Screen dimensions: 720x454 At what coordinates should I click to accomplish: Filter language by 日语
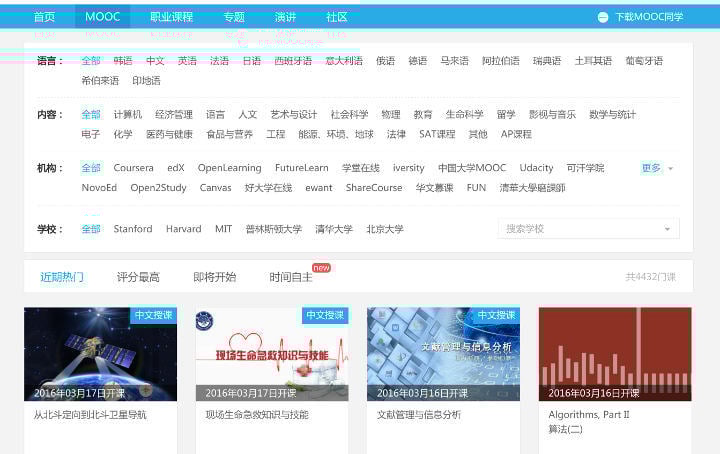(x=252, y=61)
